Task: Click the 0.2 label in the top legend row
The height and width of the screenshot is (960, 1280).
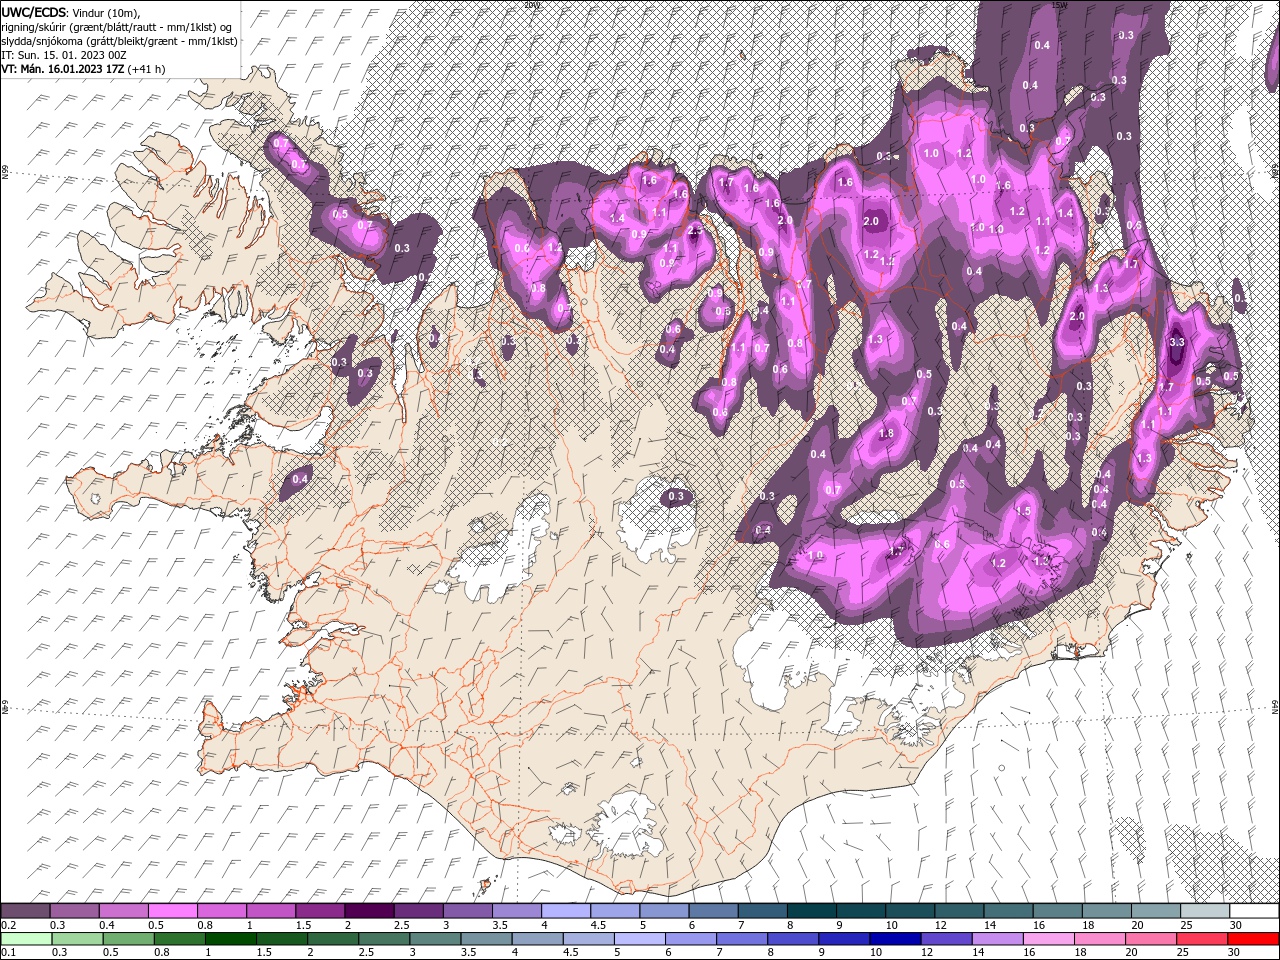Action: [9, 925]
